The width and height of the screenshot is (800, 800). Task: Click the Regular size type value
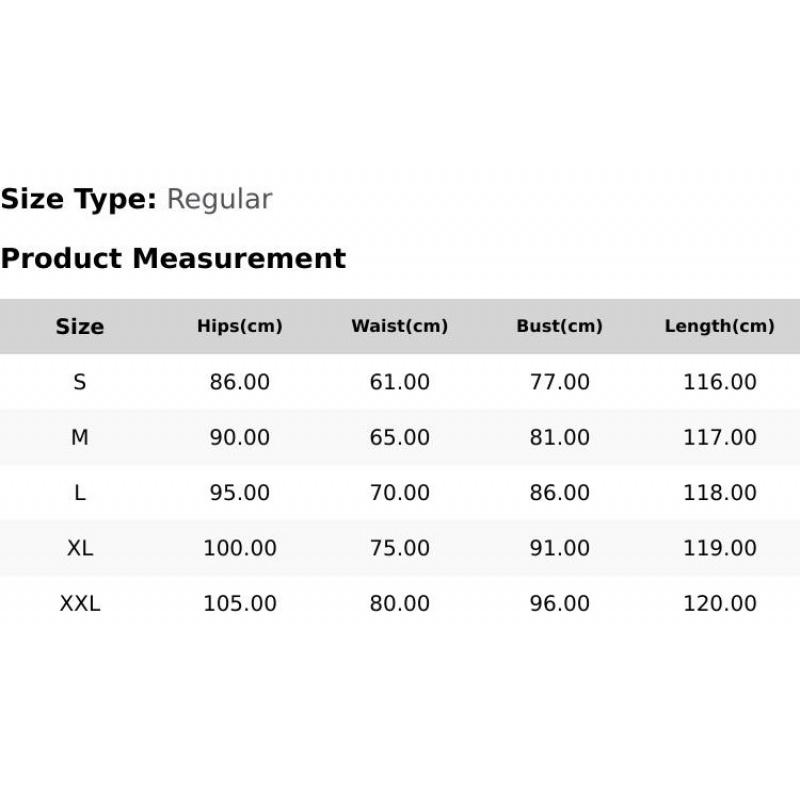click(x=219, y=199)
